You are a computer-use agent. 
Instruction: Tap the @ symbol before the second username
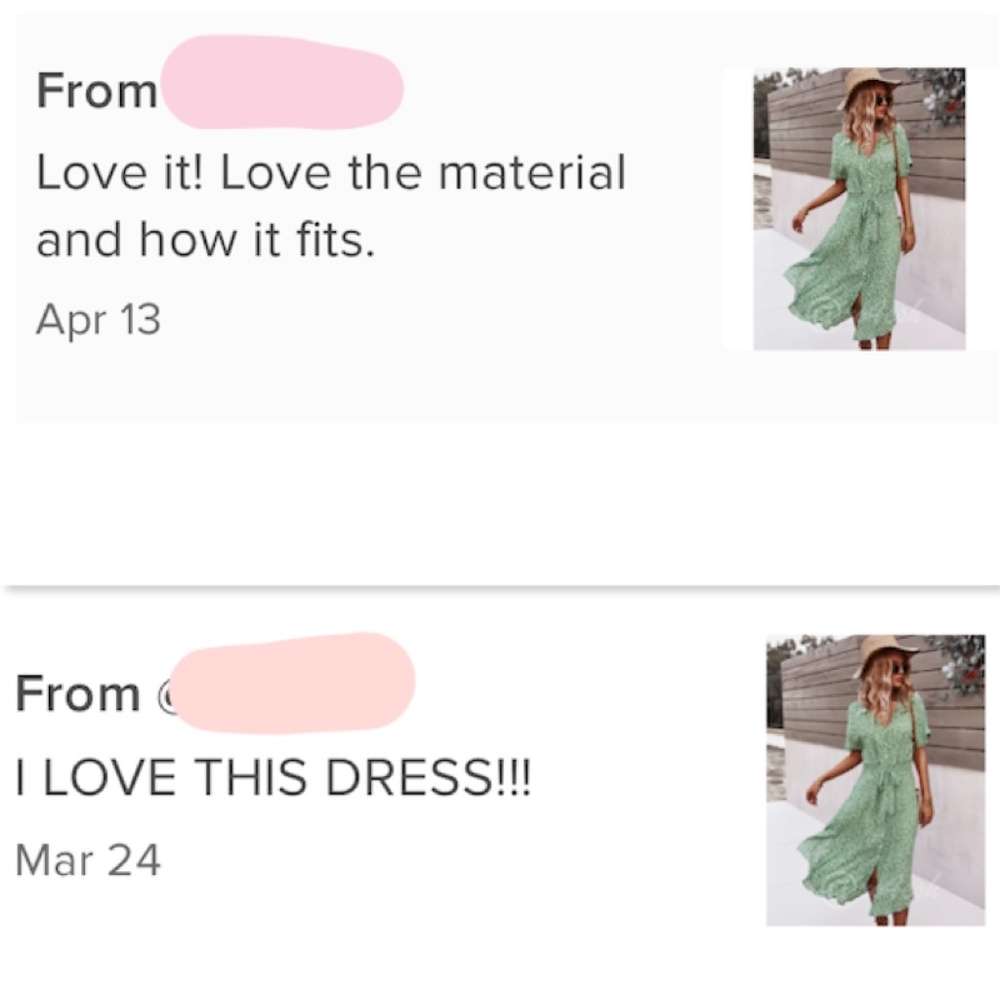[x=166, y=696]
